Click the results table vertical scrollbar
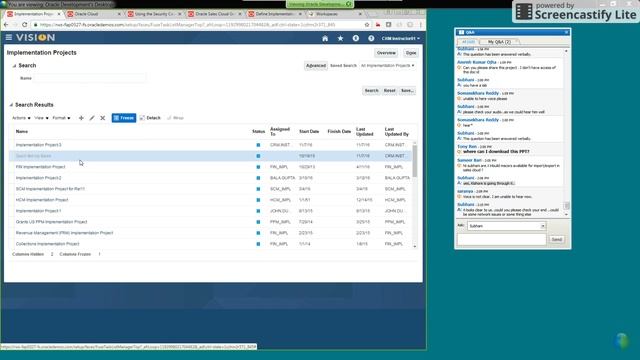Image resolution: width=640 pixels, height=360 pixels. [x=415, y=161]
